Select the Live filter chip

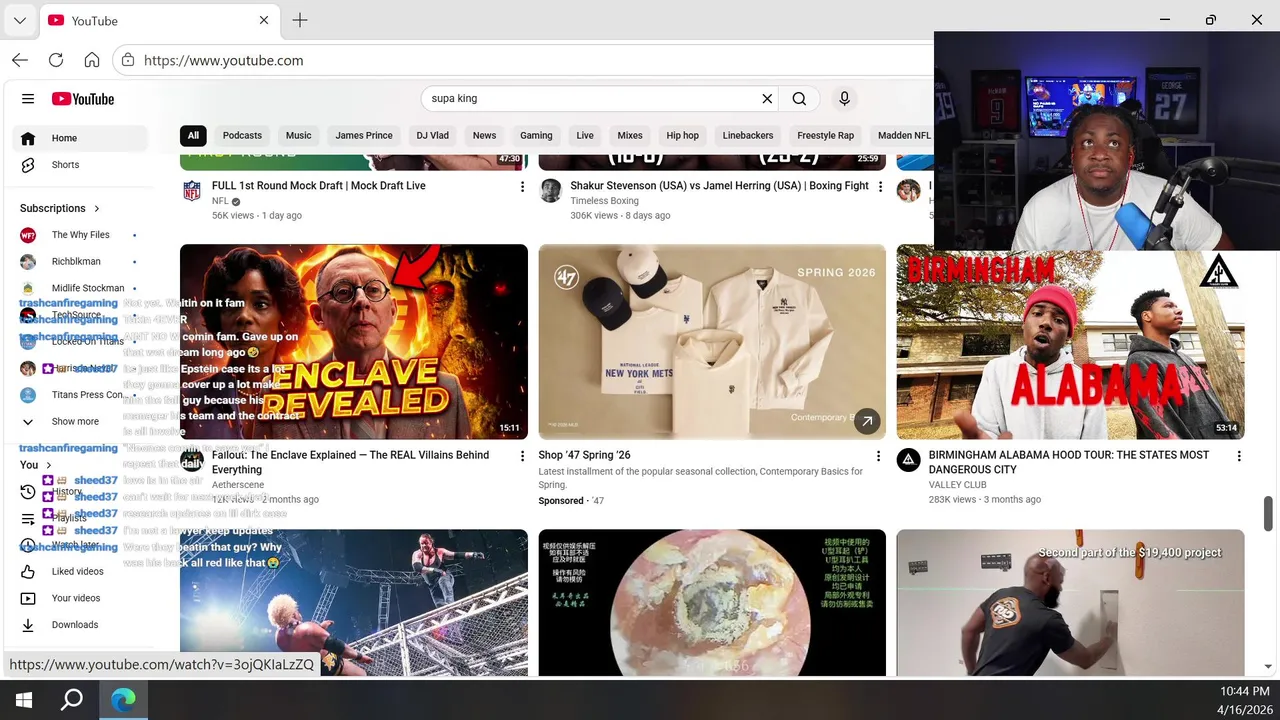[x=585, y=135]
